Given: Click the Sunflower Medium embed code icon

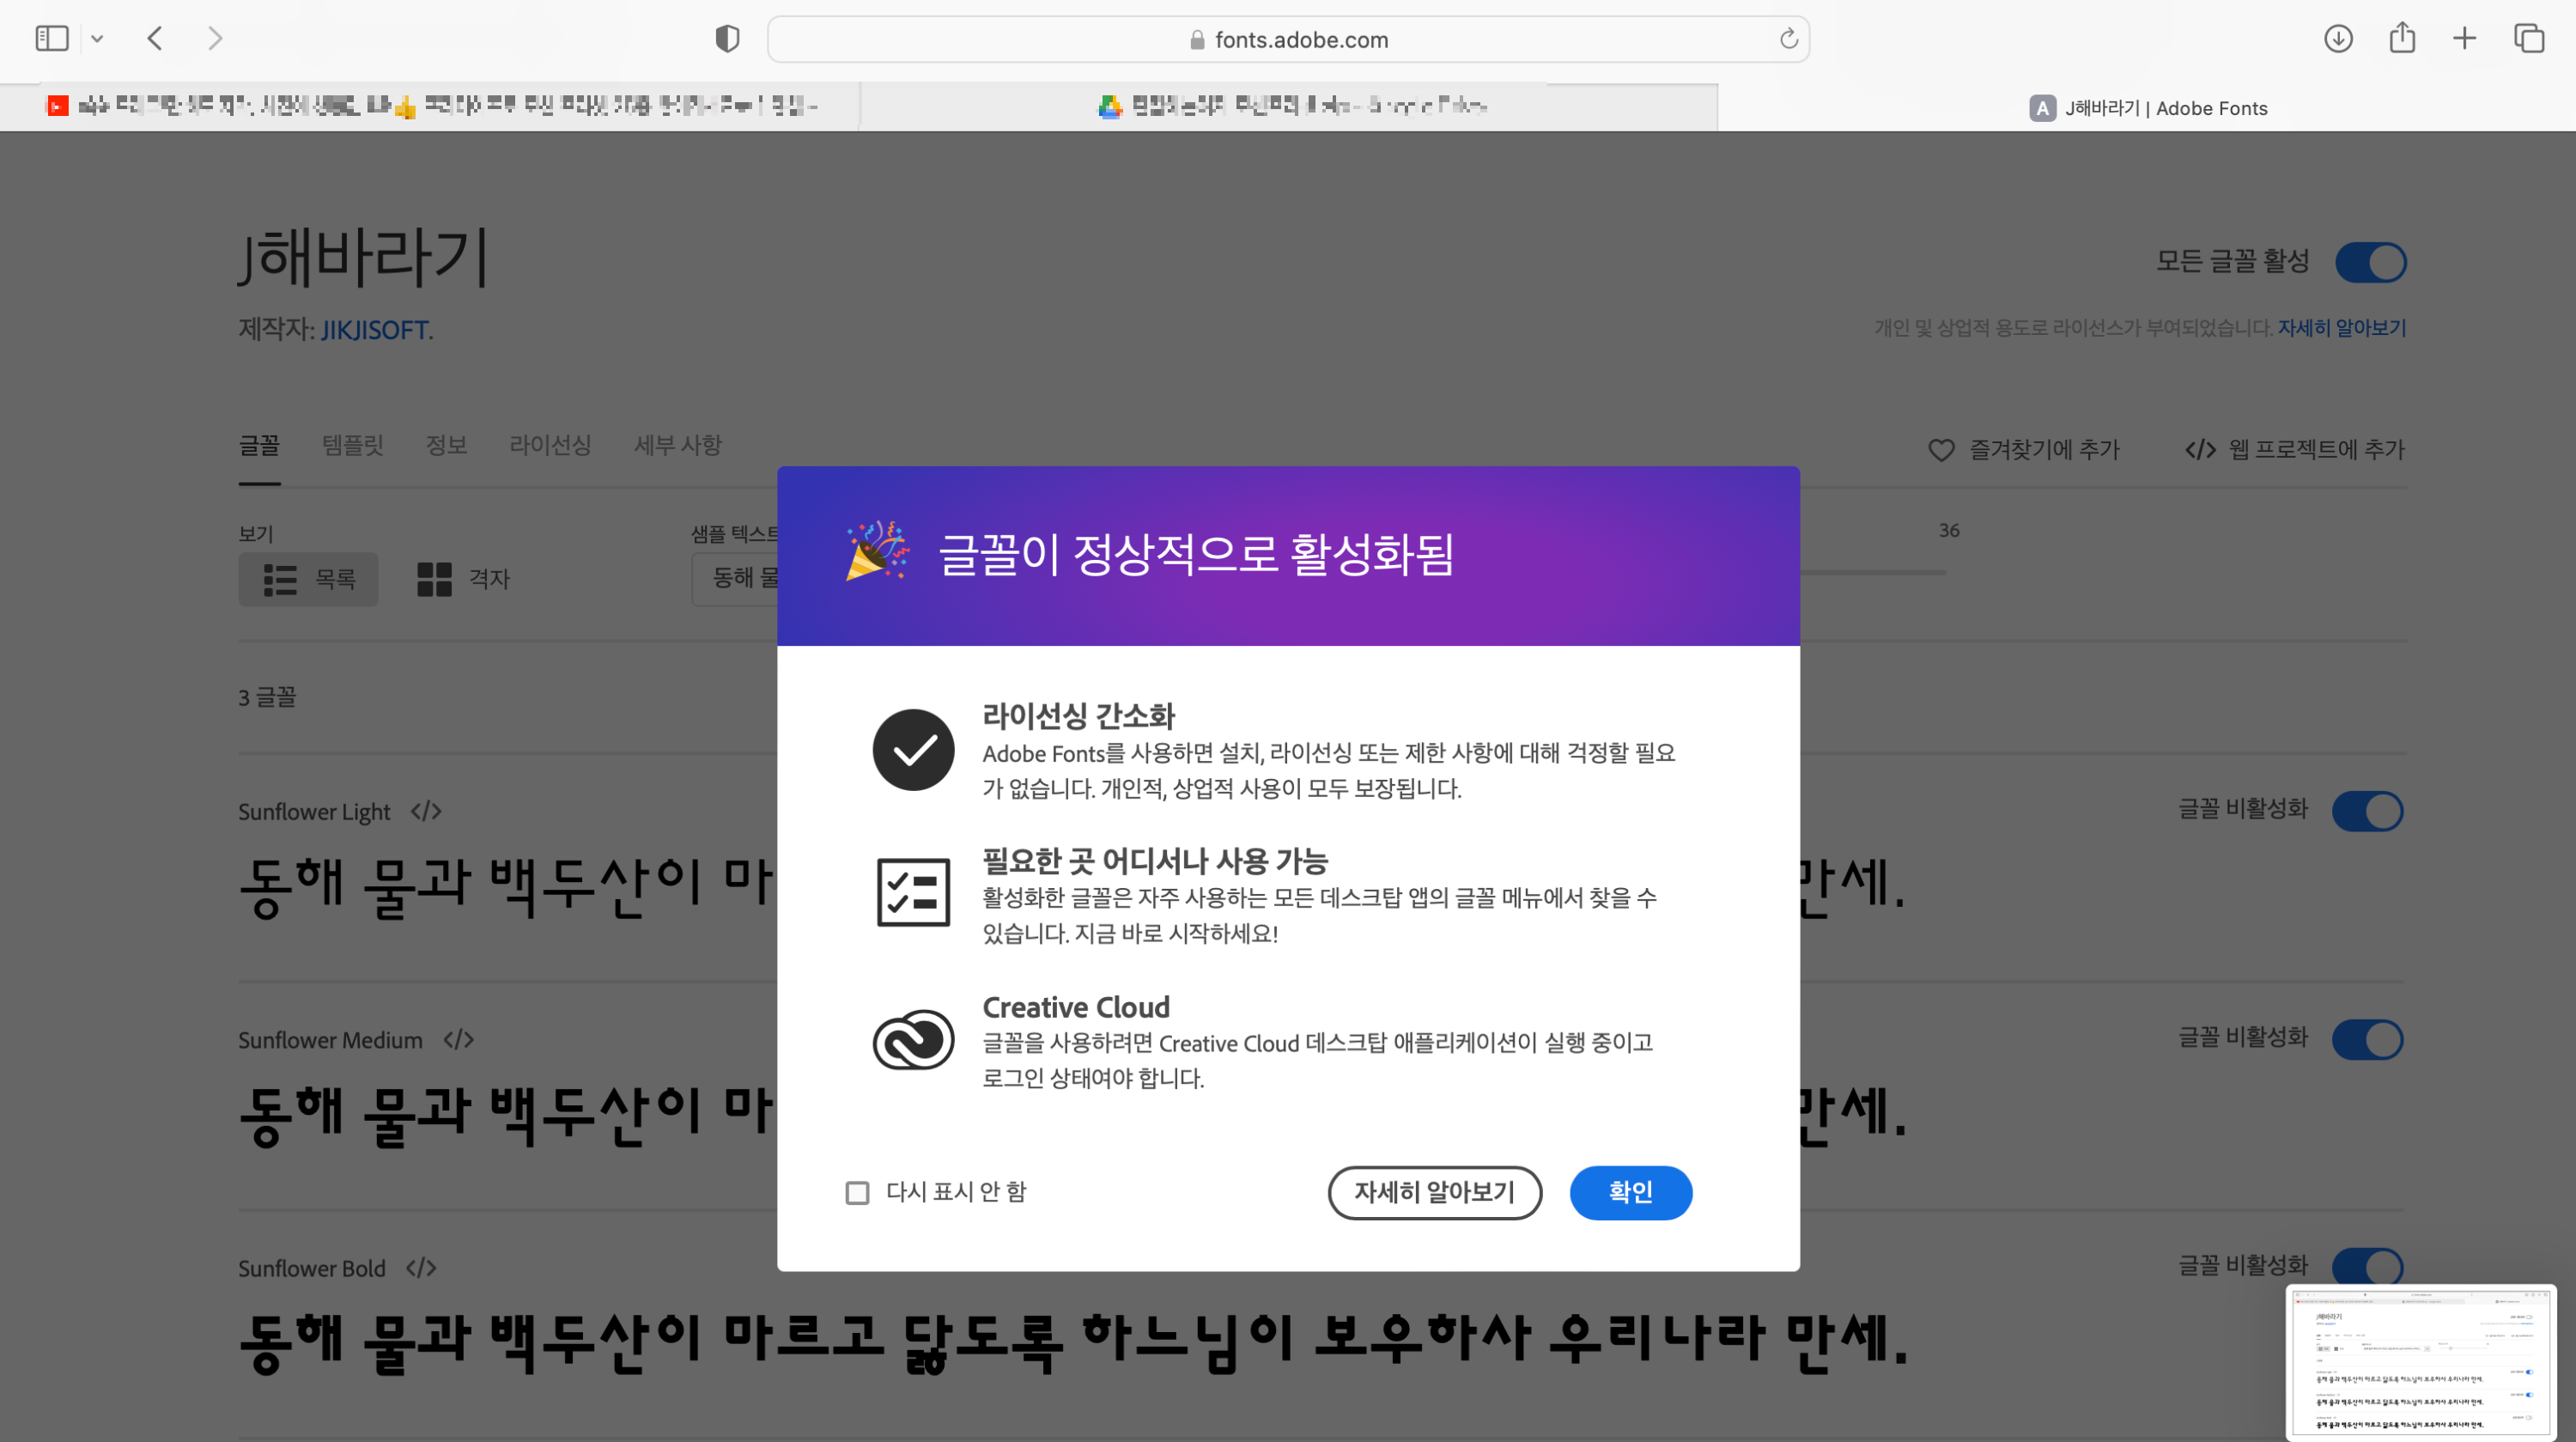Looking at the screenshot, I should [x=458, y=1040].
